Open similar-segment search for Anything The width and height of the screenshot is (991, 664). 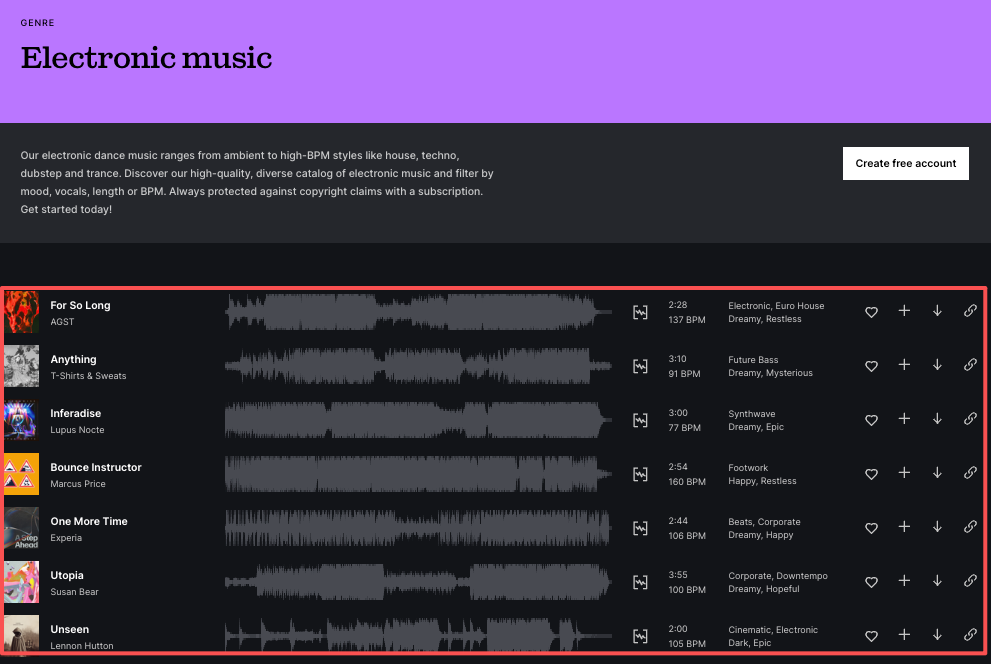click(x=640, y=366)
